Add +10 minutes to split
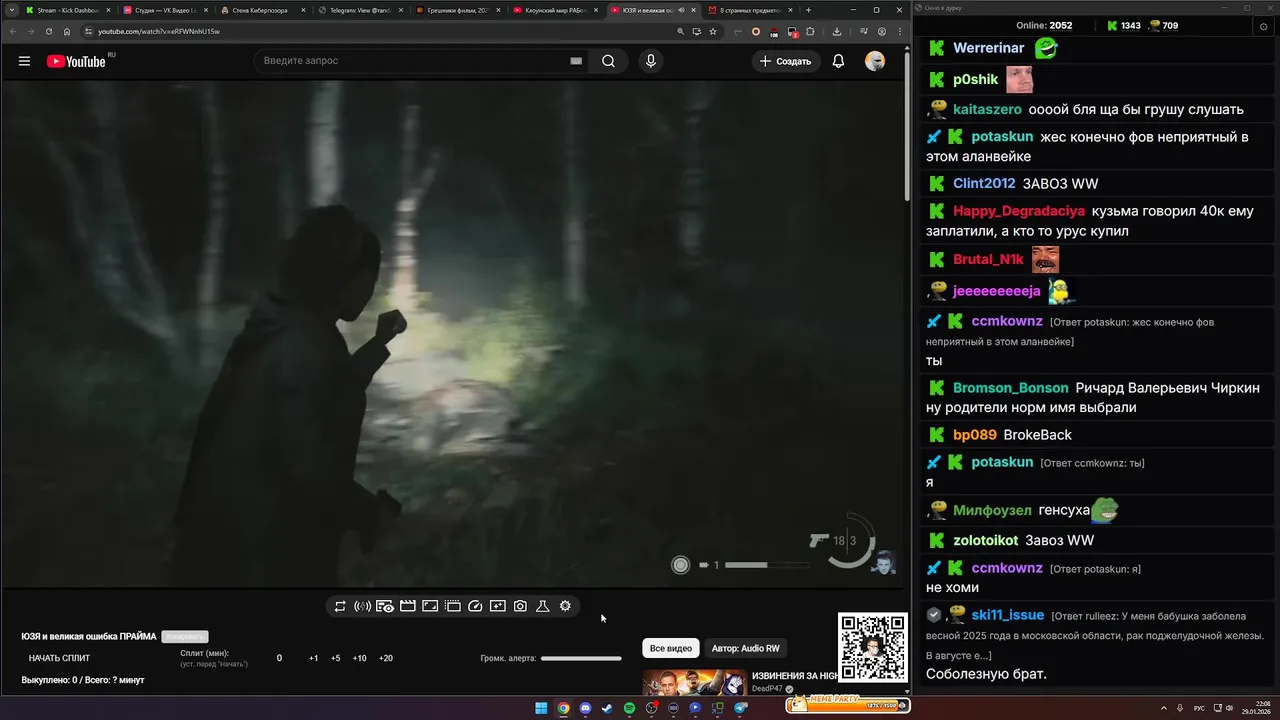 click(359, 658)
